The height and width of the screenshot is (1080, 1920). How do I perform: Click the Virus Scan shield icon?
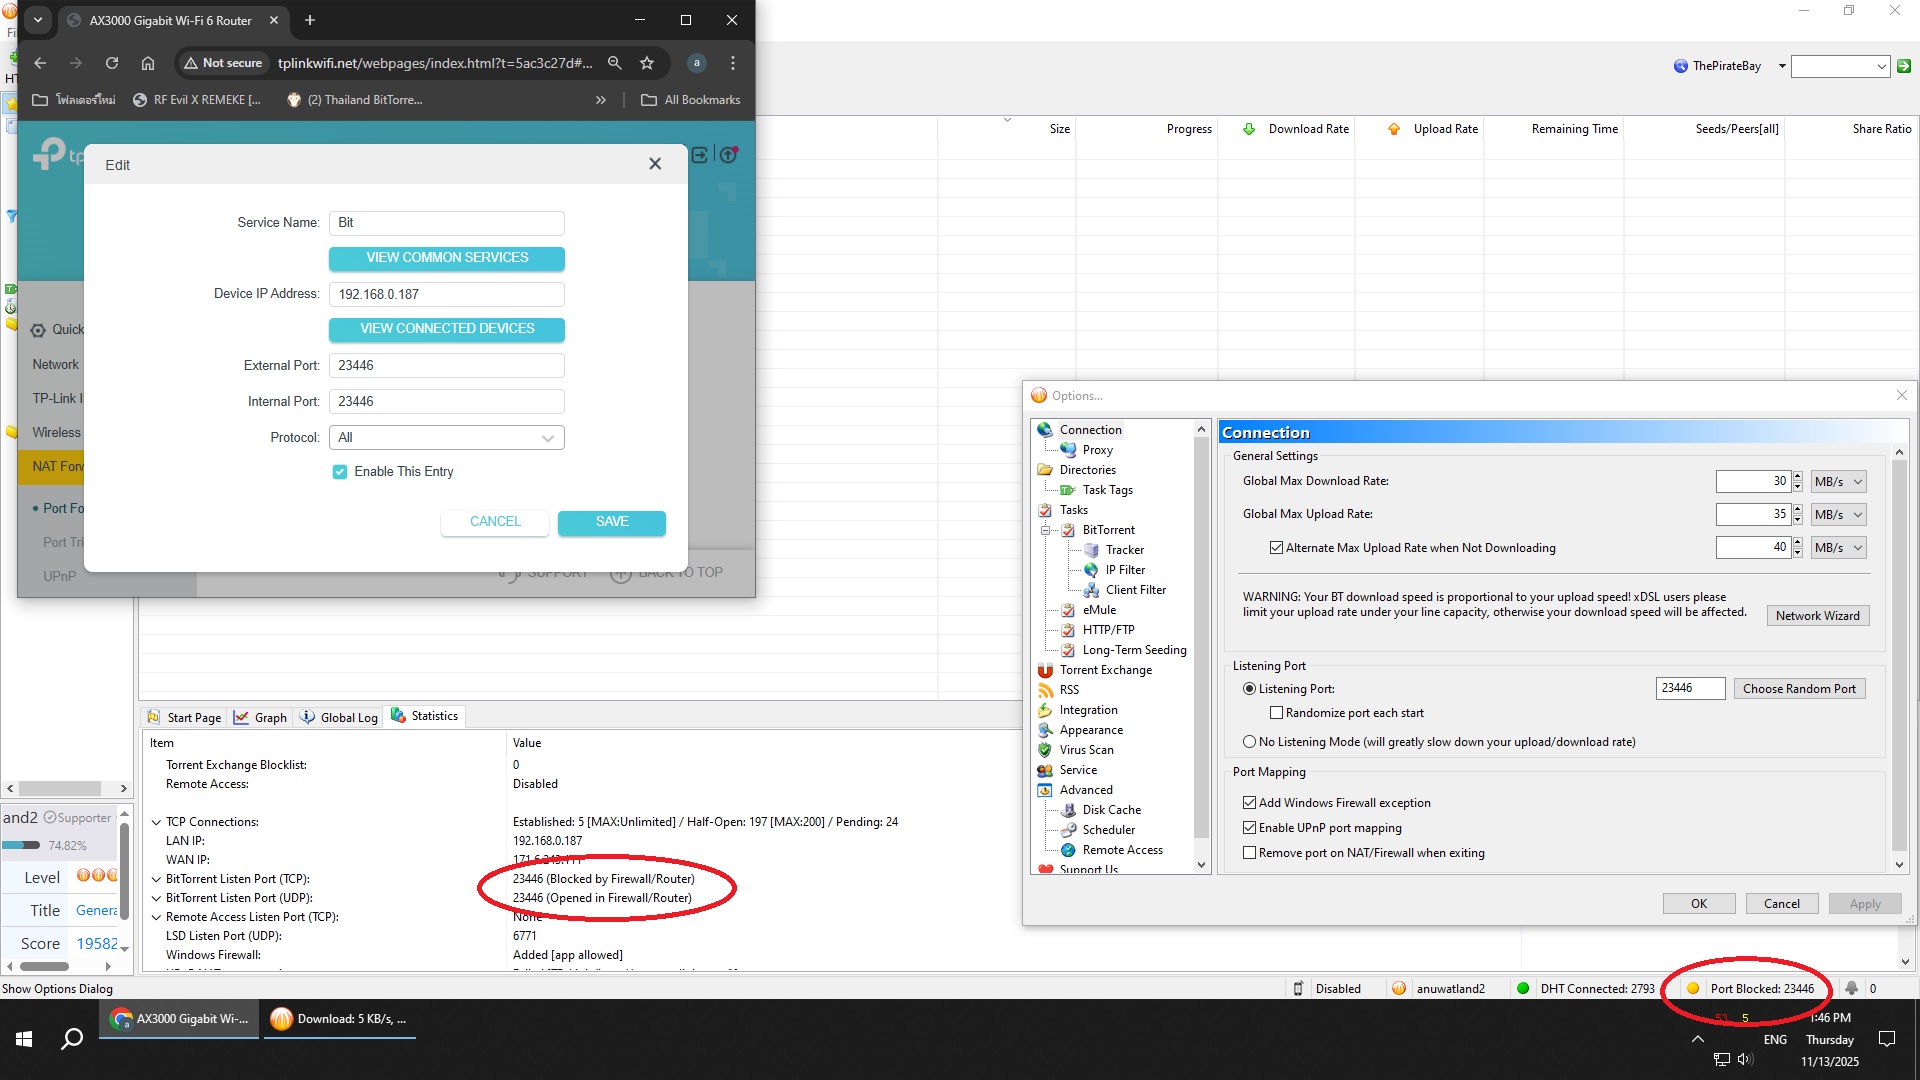point(1045,750)
